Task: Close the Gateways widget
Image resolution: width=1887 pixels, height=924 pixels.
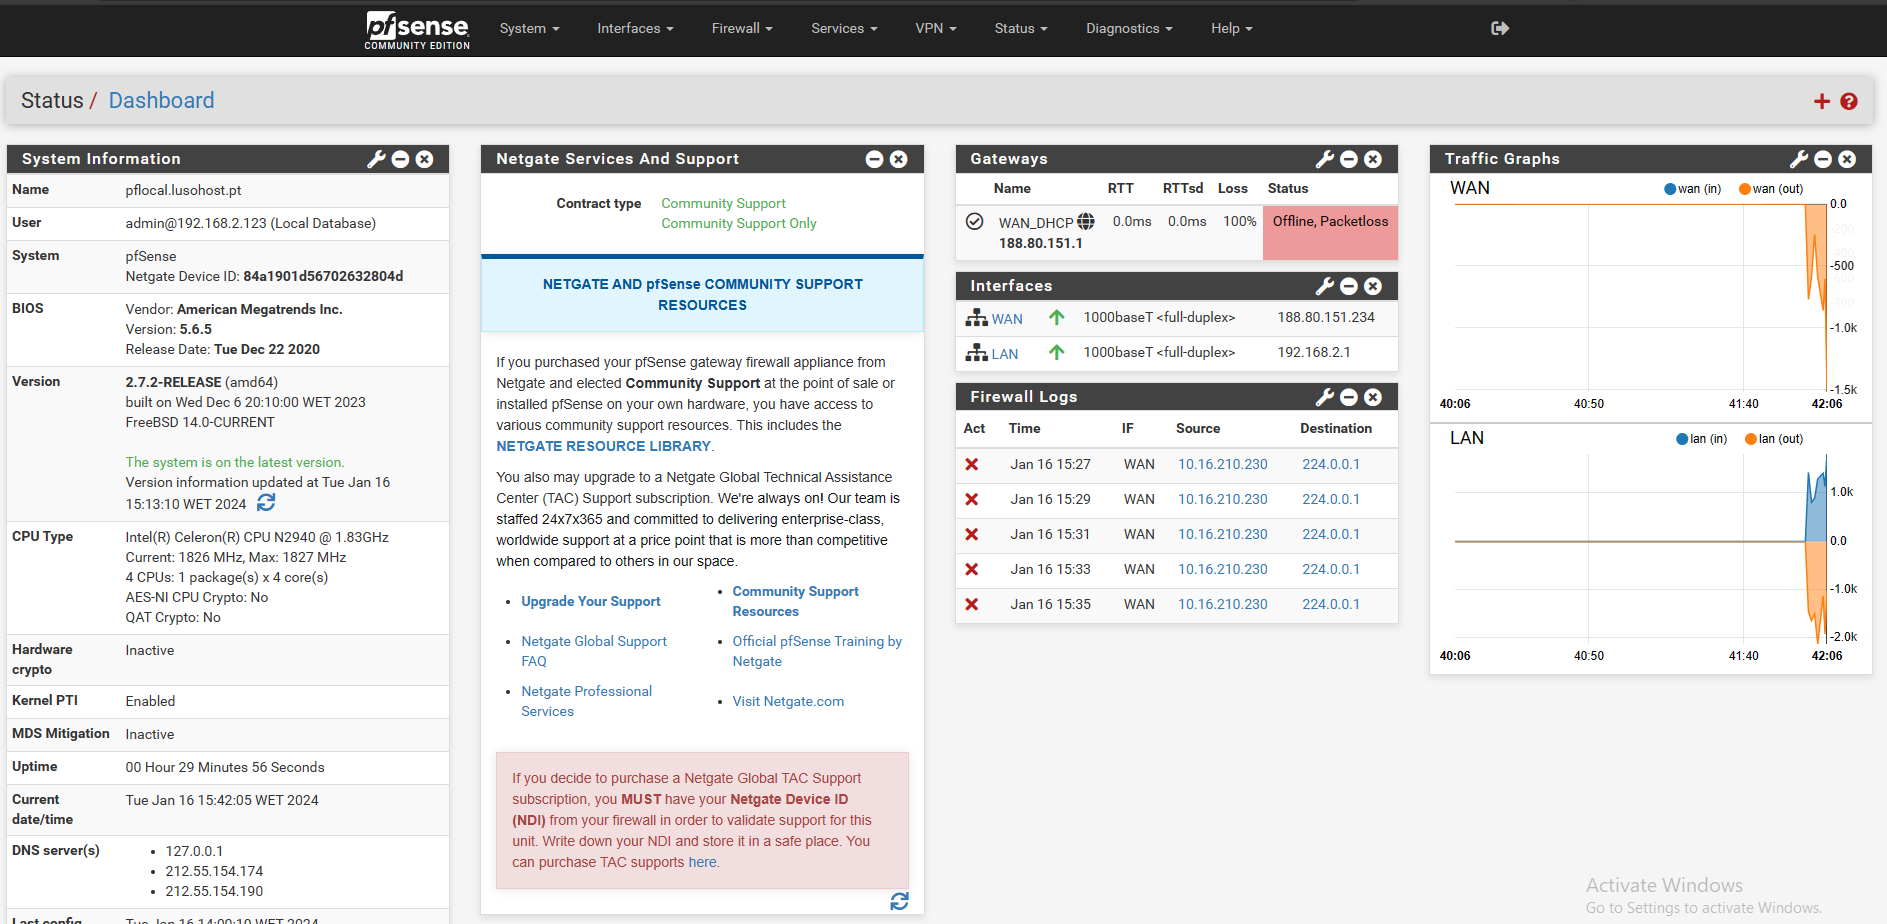Action: [x=1373, y=159]
